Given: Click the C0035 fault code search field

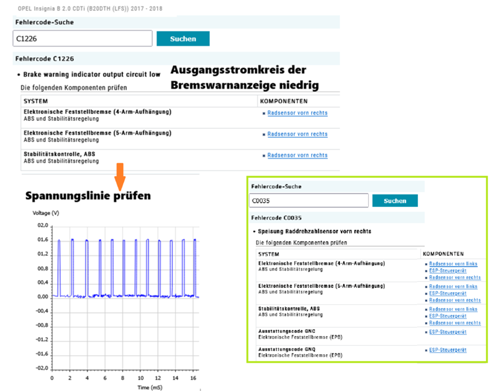Looking at the screenshot, I should pyautogui.click(x=309, y=201).
